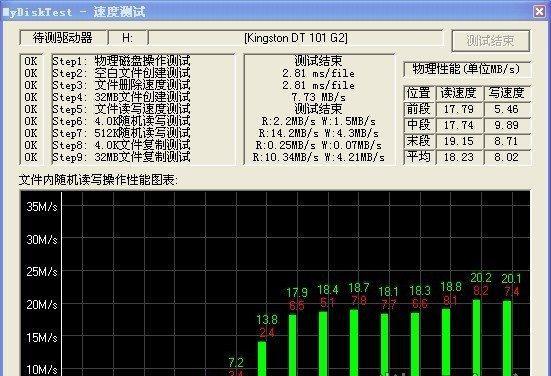Click the 18.4 chart value label
The width and height of the screenshot is (551, 376).
[328, 290]
